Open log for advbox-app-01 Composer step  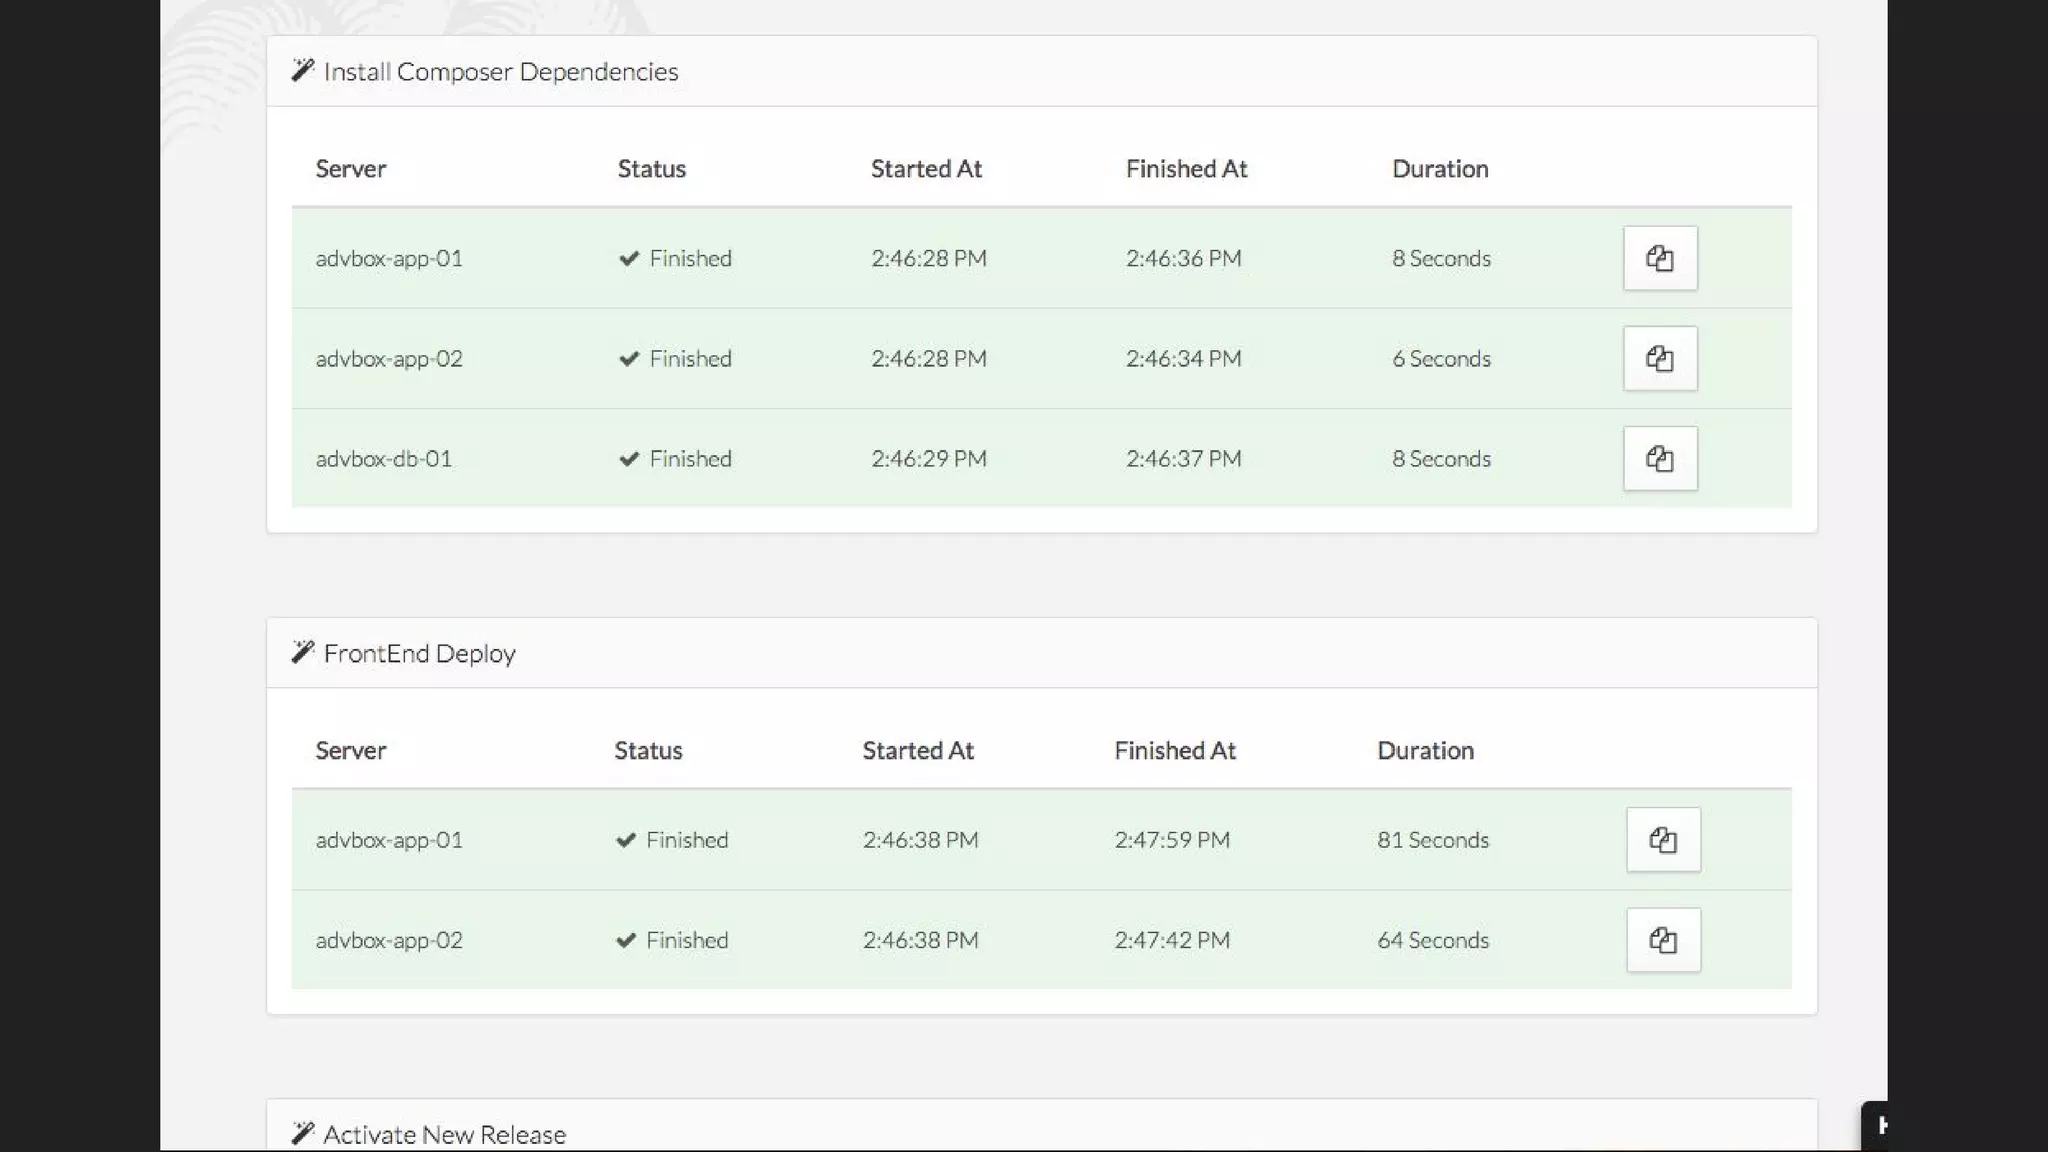click(1660, 258)
